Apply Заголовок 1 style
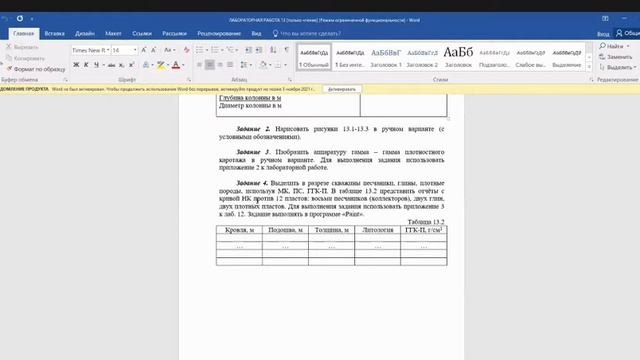The width and height of the screenshot is (640, 360). (386, 57)
